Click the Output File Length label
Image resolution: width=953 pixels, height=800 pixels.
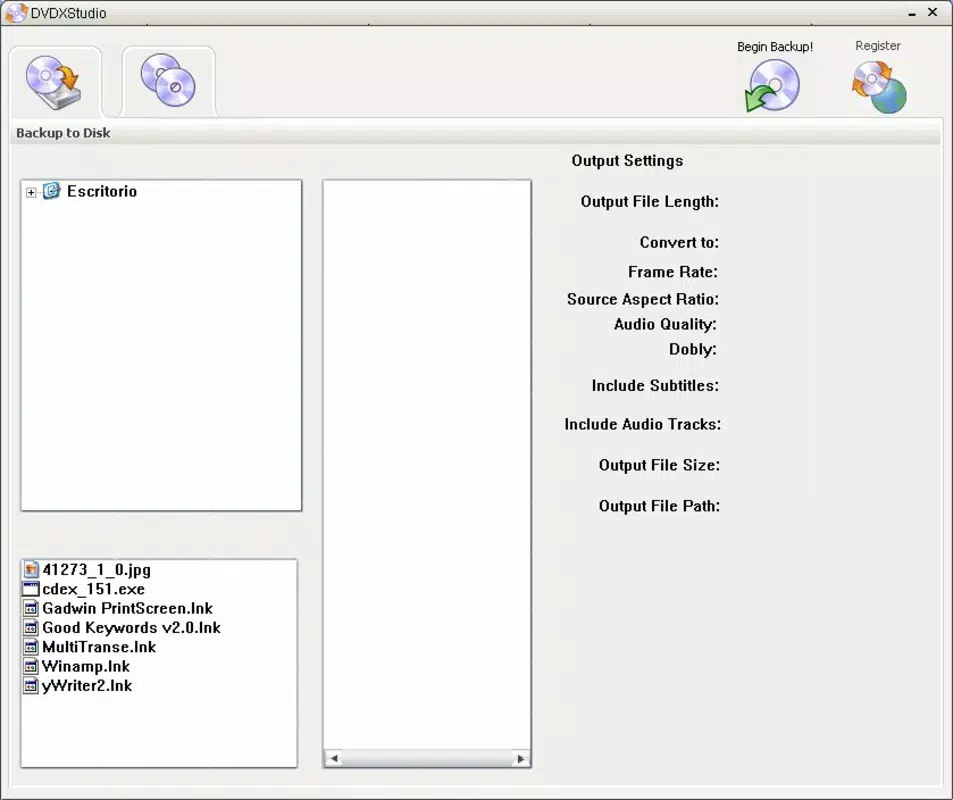point(650,202)
